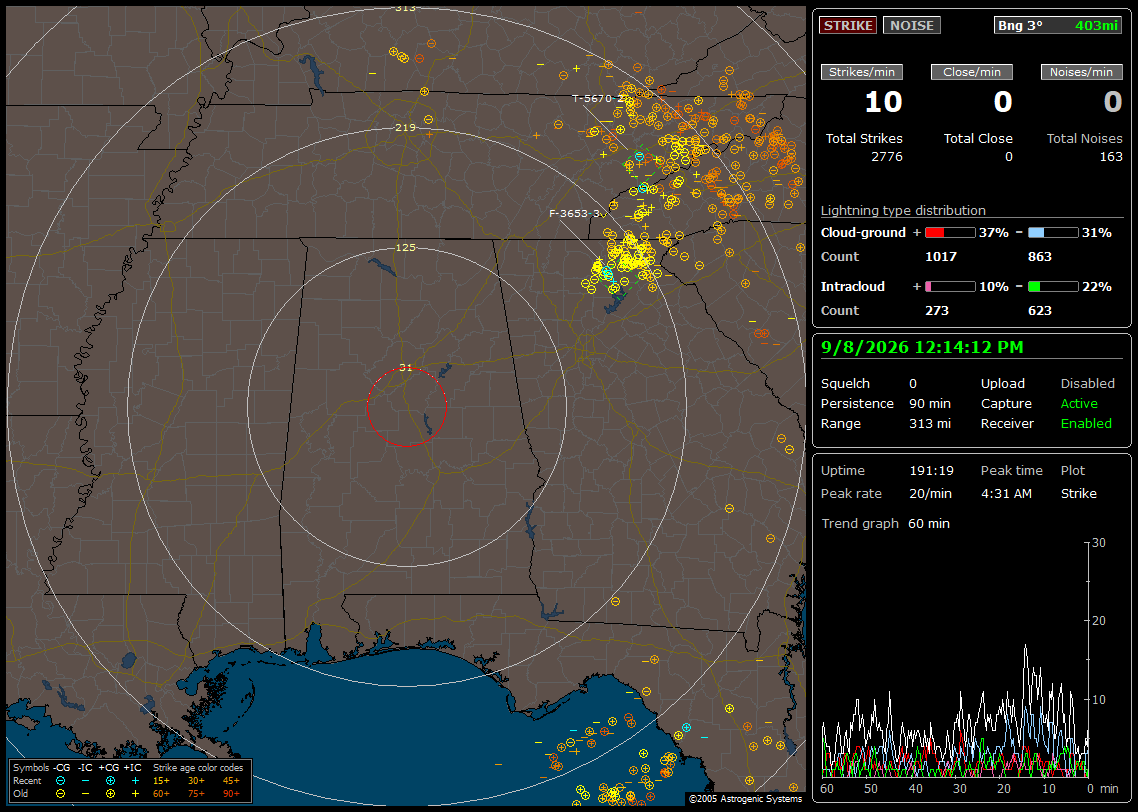Select the T-5670-2 storm cell label

599,99
